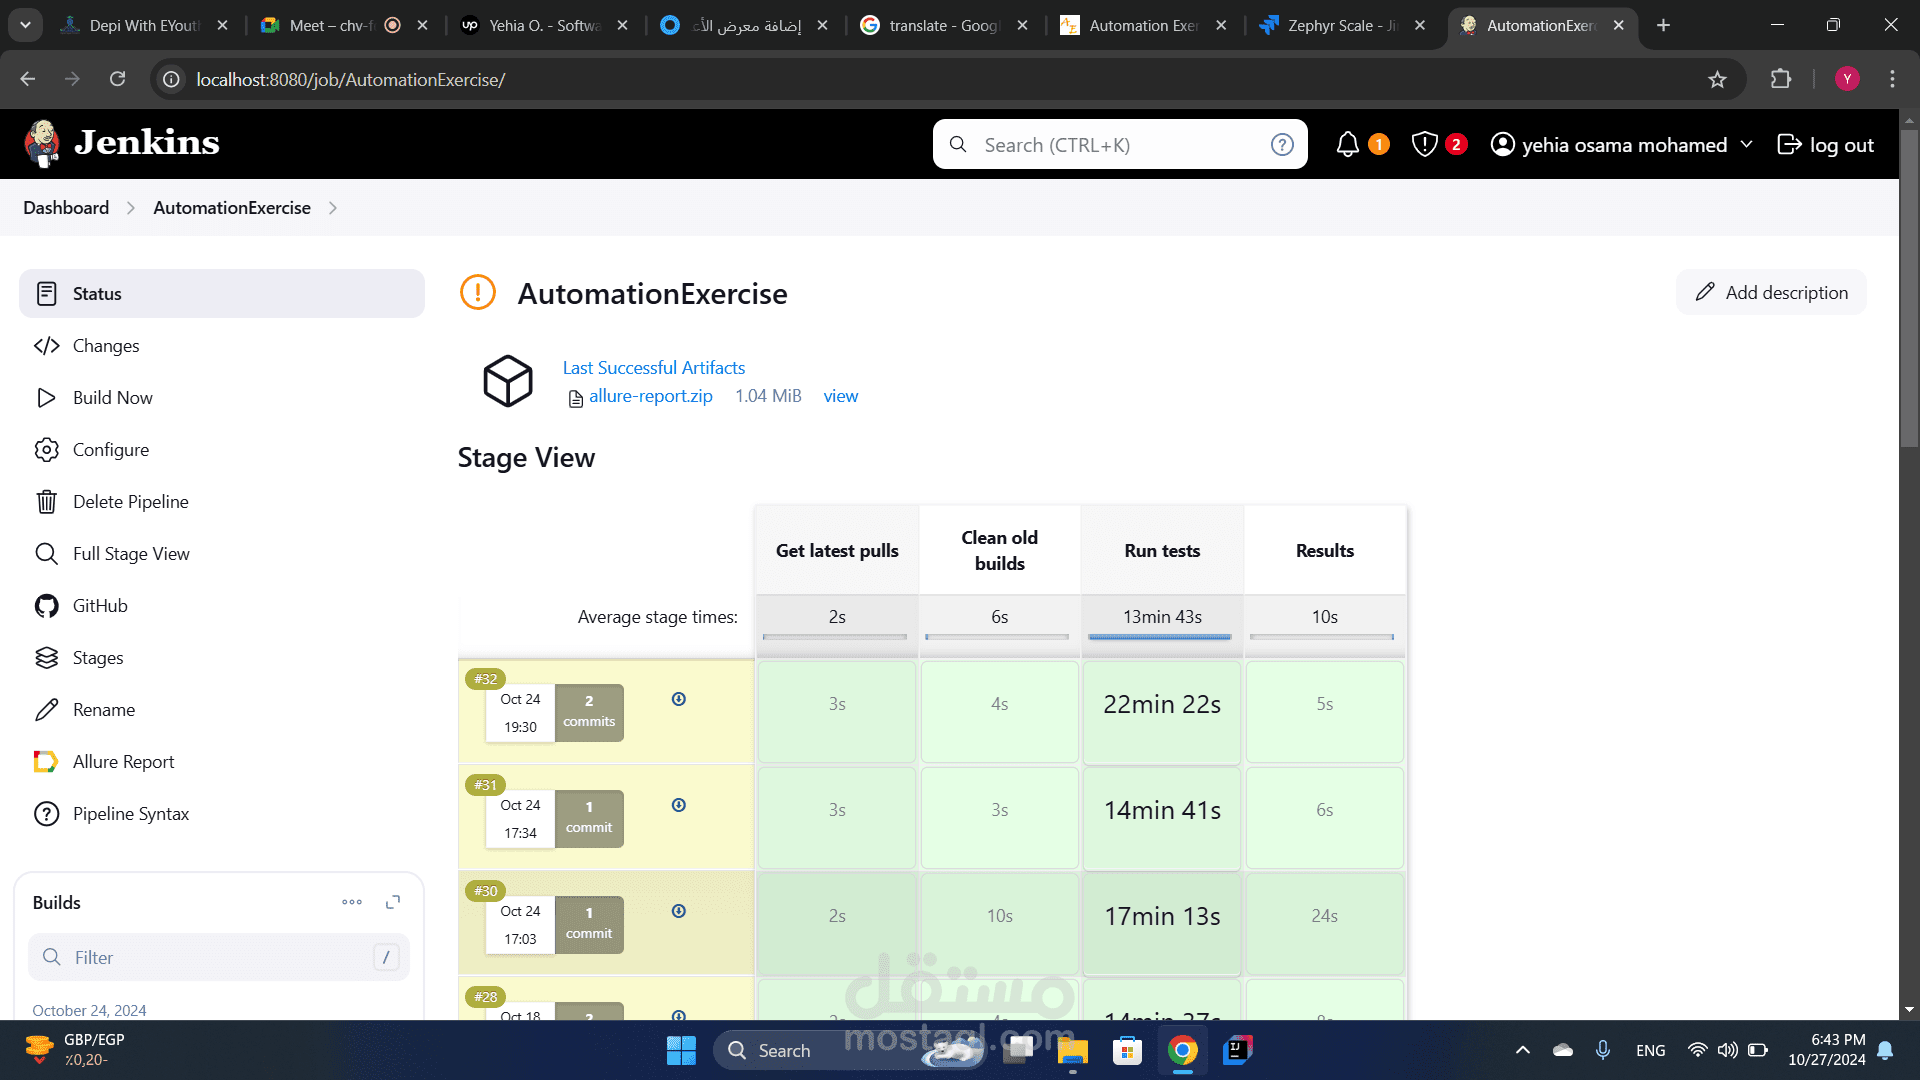Click the artifact view link

pos(841,396)
